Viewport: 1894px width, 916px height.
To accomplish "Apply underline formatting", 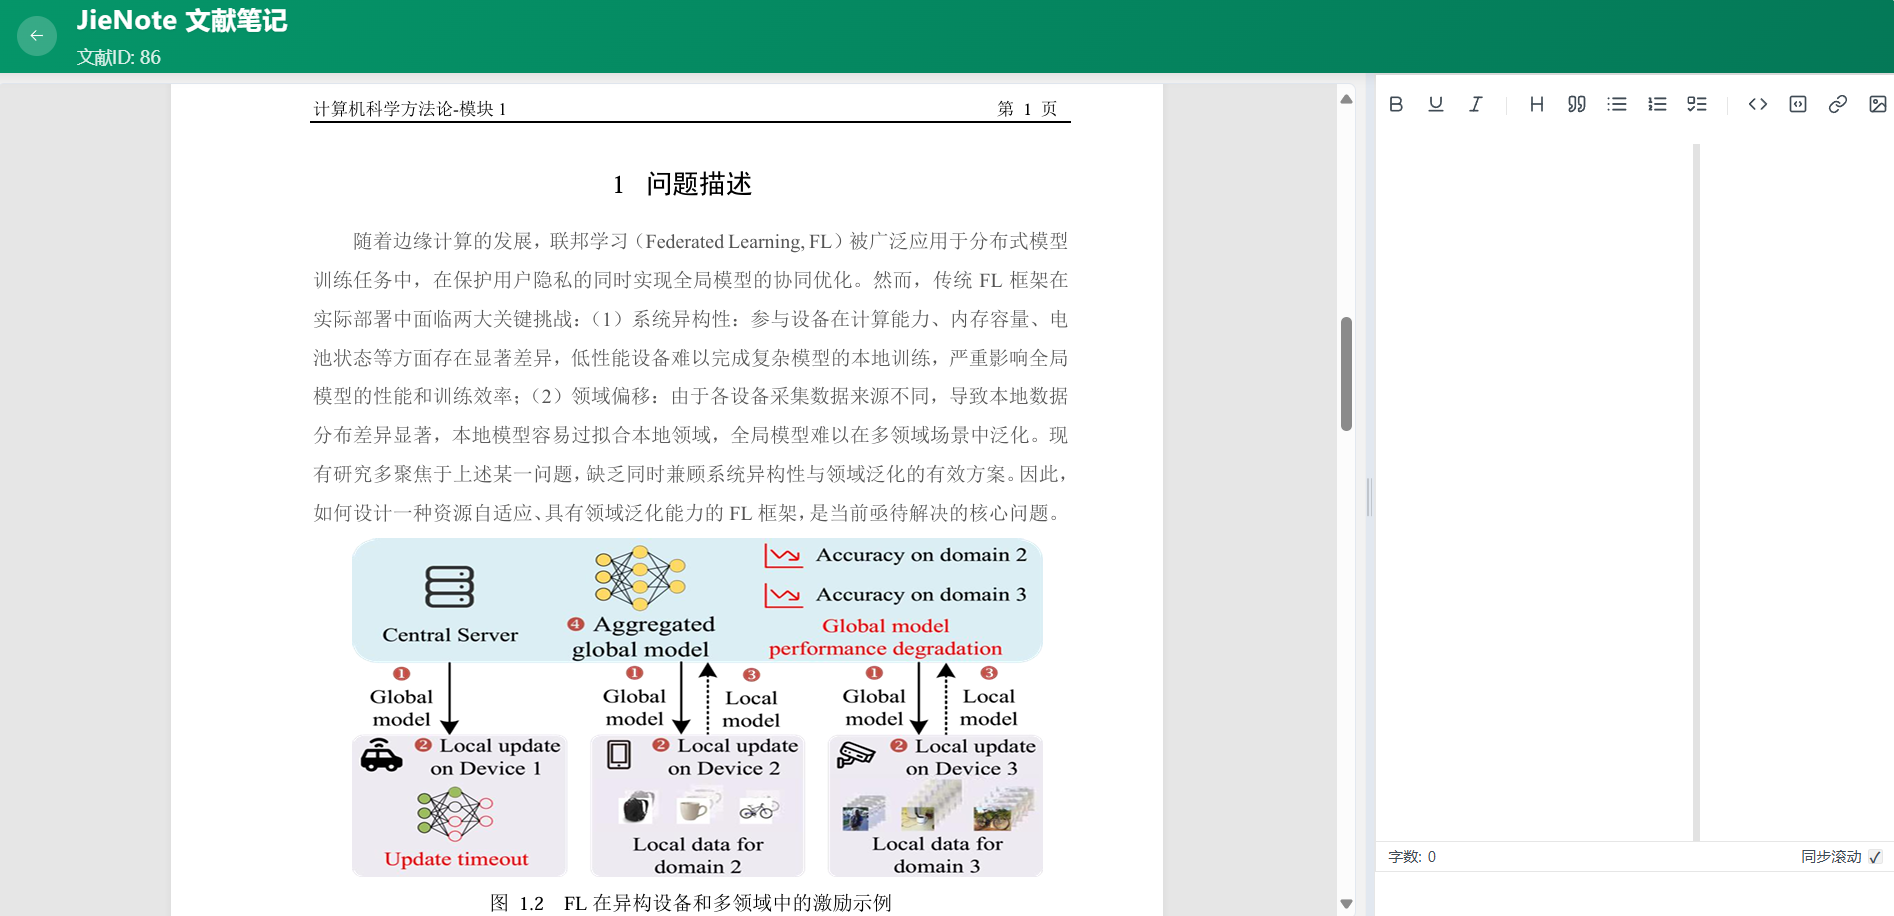I will tap(1436, 104).
